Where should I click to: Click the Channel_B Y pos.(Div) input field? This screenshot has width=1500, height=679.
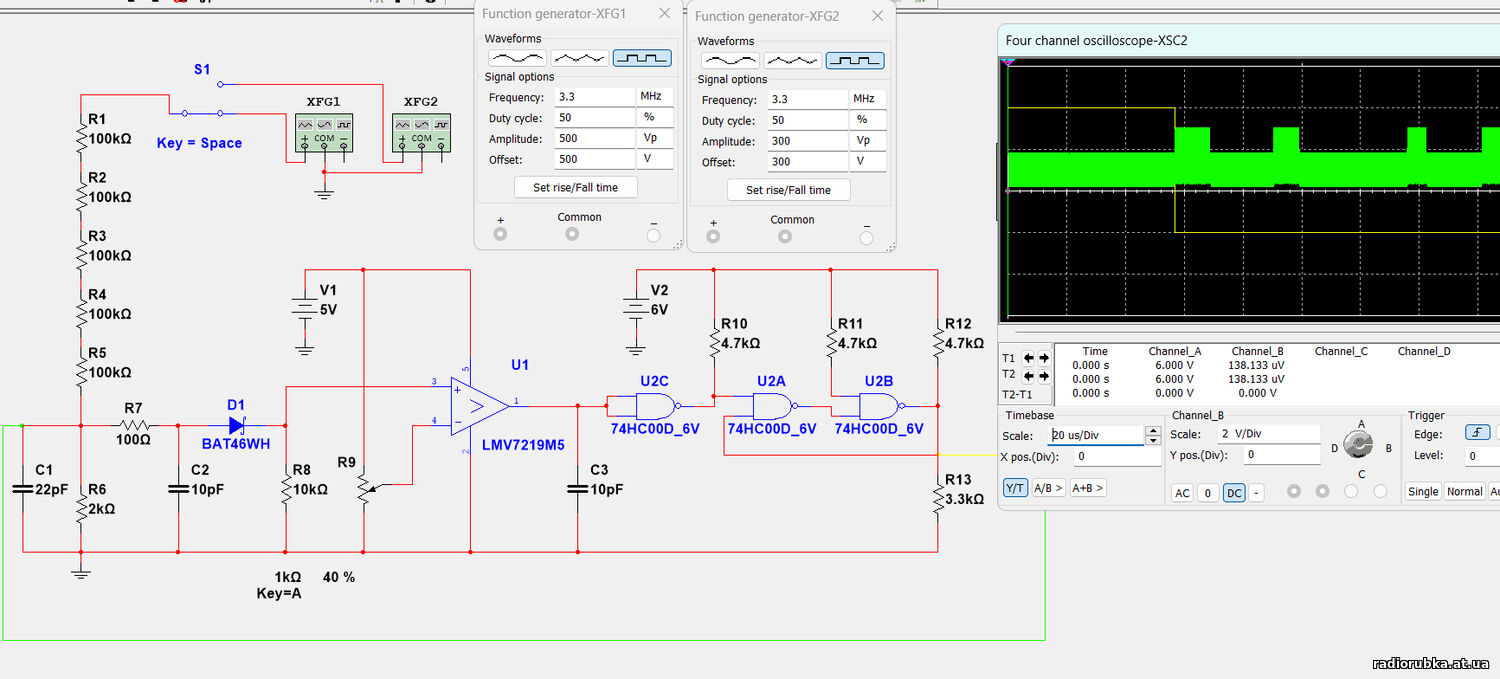pyautogui.click(x=1284, y=455)
